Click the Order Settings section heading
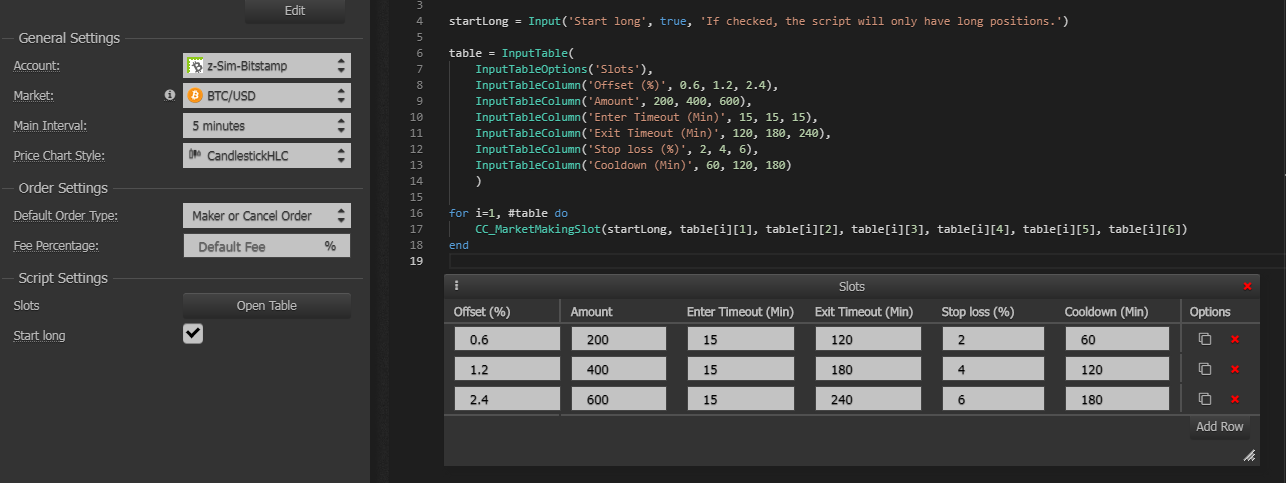 click(63, 188)
